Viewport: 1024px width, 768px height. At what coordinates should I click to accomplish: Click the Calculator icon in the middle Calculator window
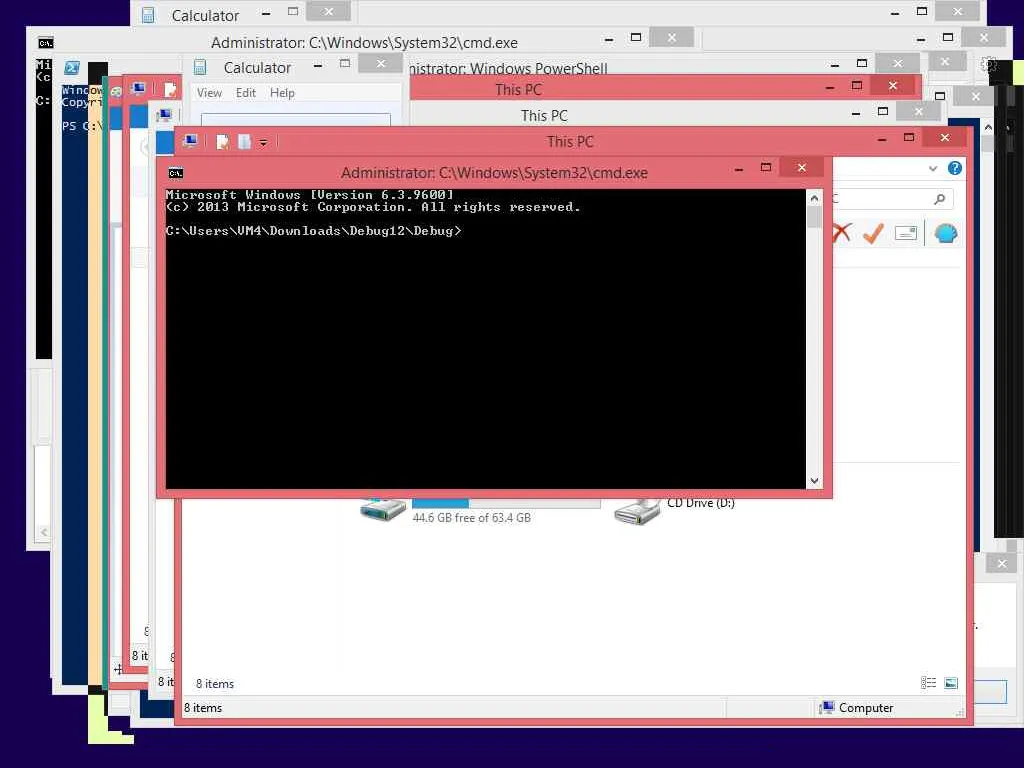pos(200,67)
